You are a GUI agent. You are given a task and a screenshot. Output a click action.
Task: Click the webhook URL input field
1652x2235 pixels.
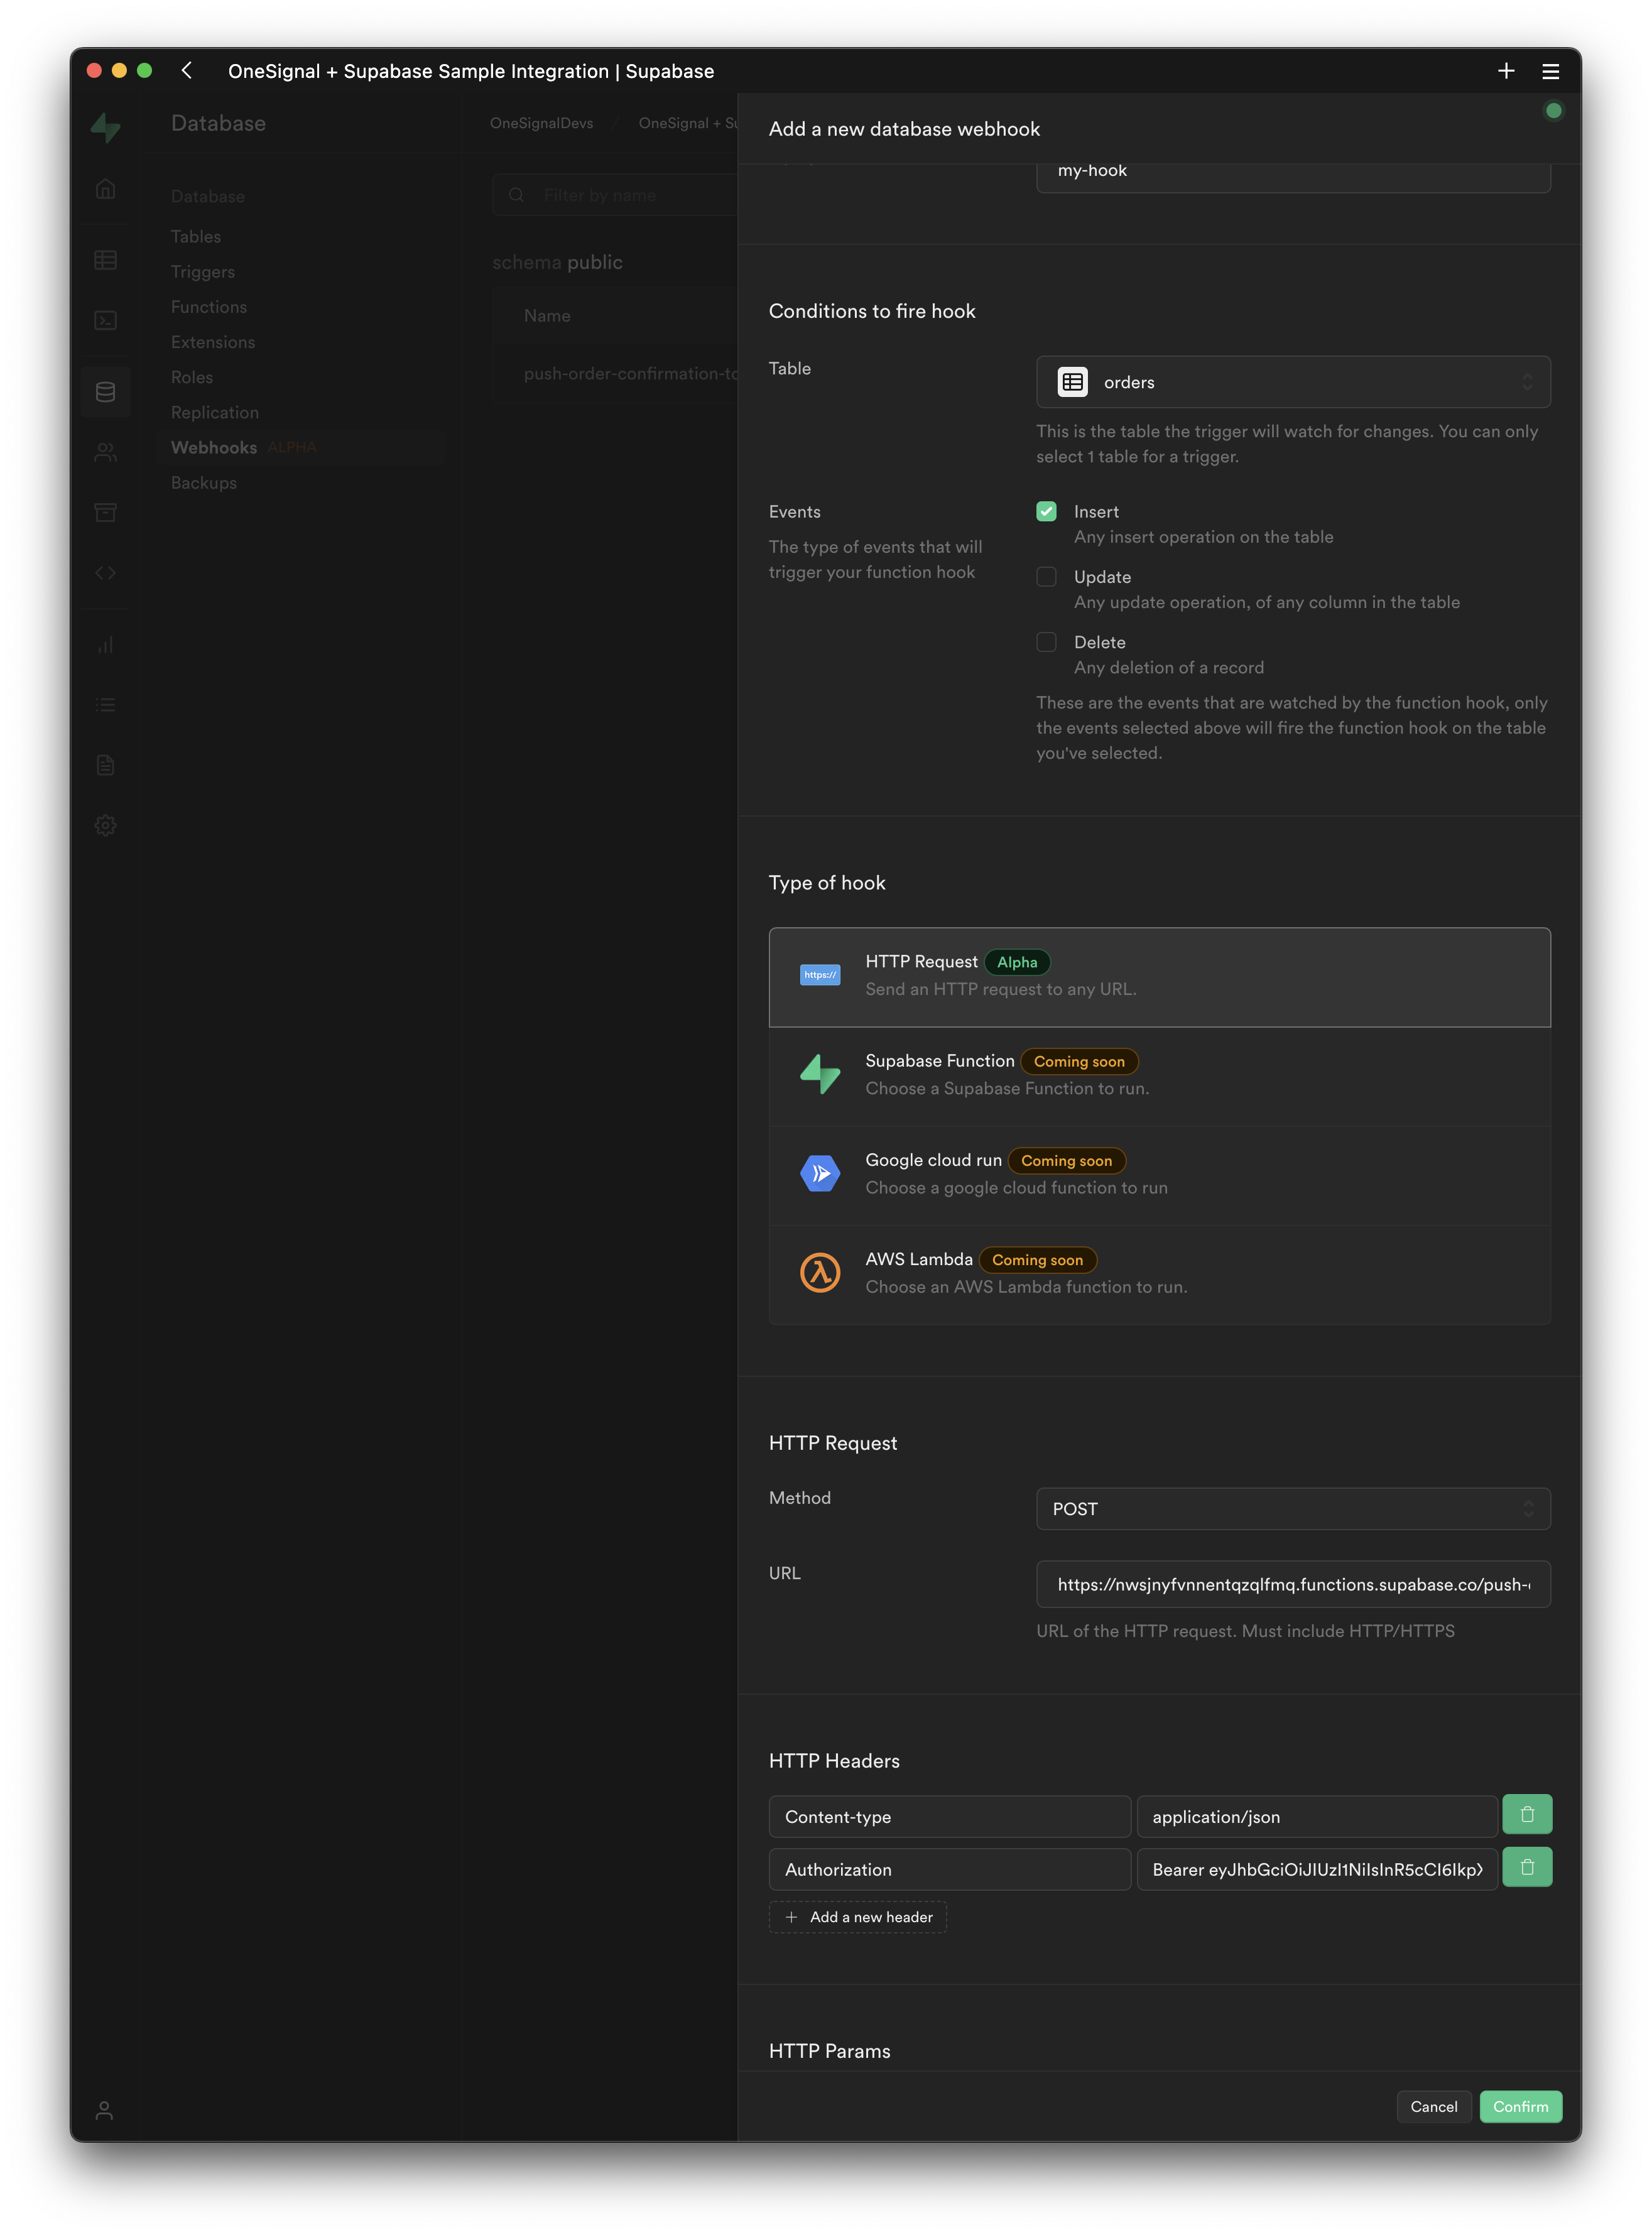pyautogui.click(x=1293, y=1584)
